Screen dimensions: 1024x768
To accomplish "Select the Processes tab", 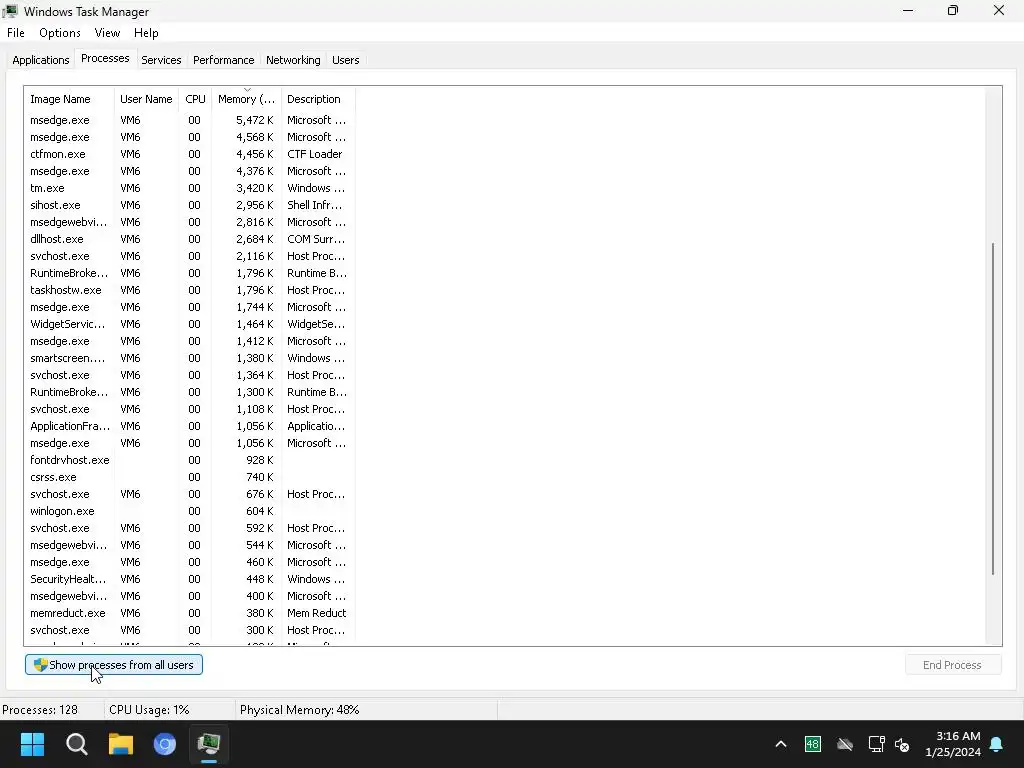I will 105,59.
